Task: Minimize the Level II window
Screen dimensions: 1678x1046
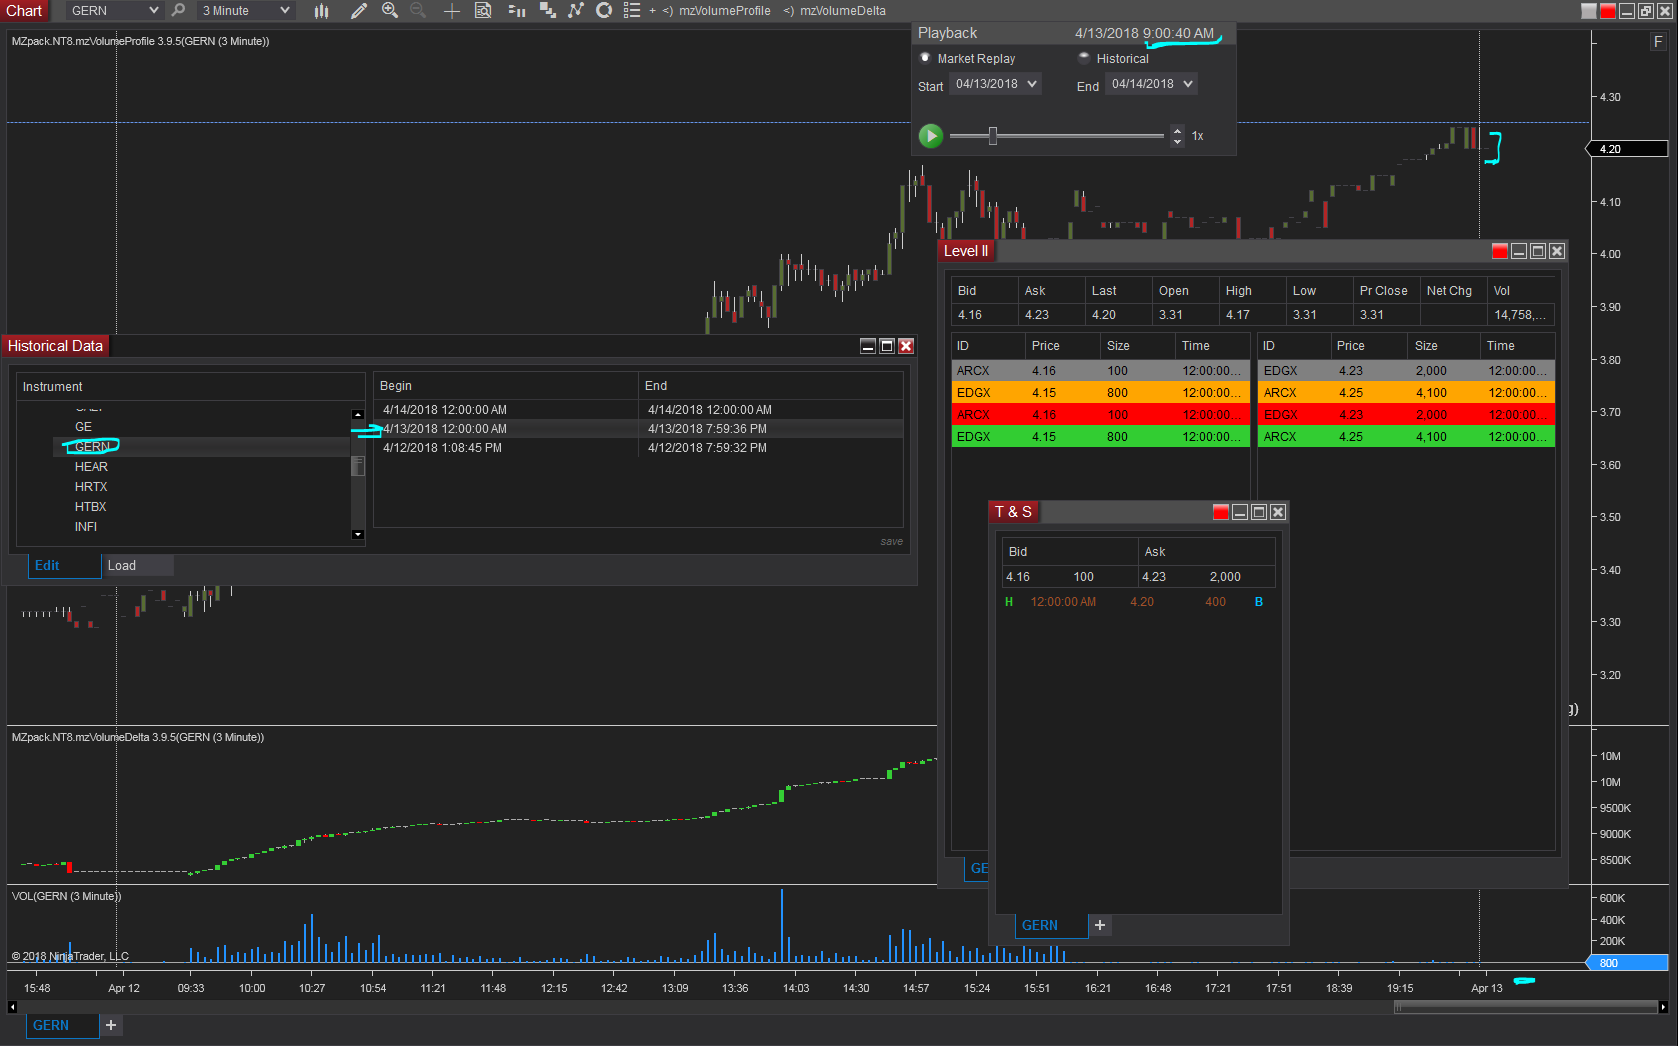Action: (x=1519, y=251)
